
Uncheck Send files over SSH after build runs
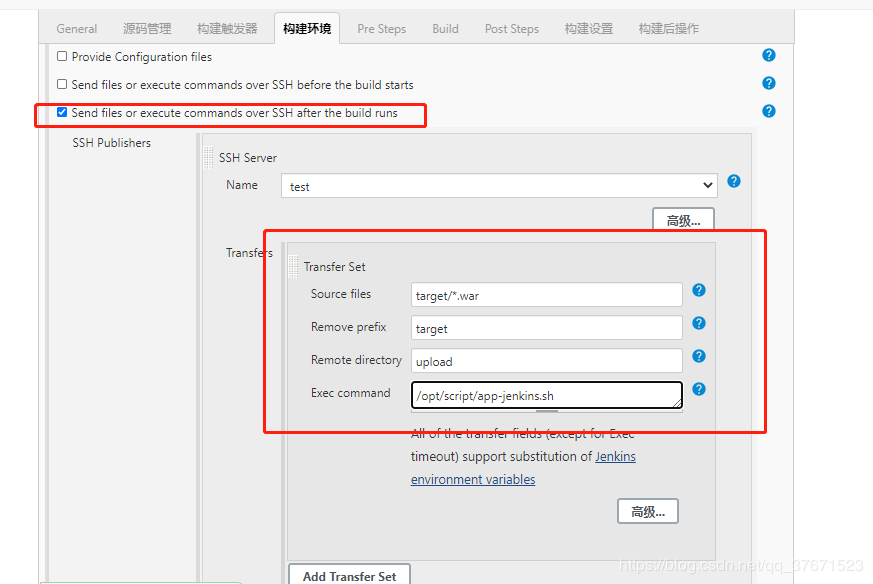coord(61,113)
